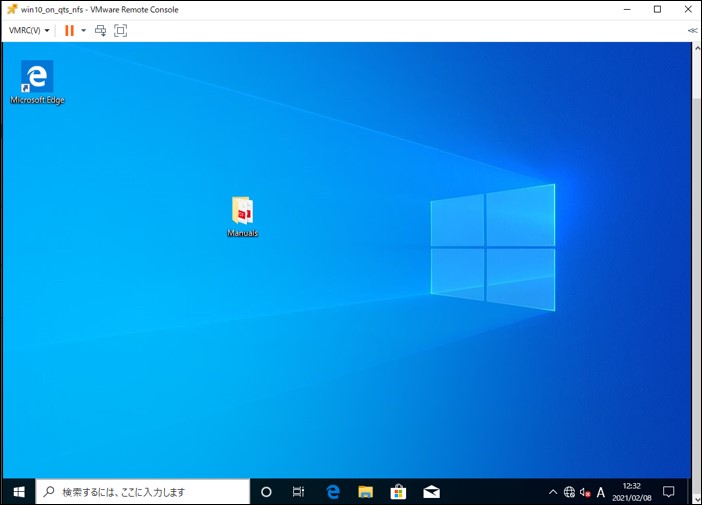Expand the power options dropdown arrow

click(84, 30)
